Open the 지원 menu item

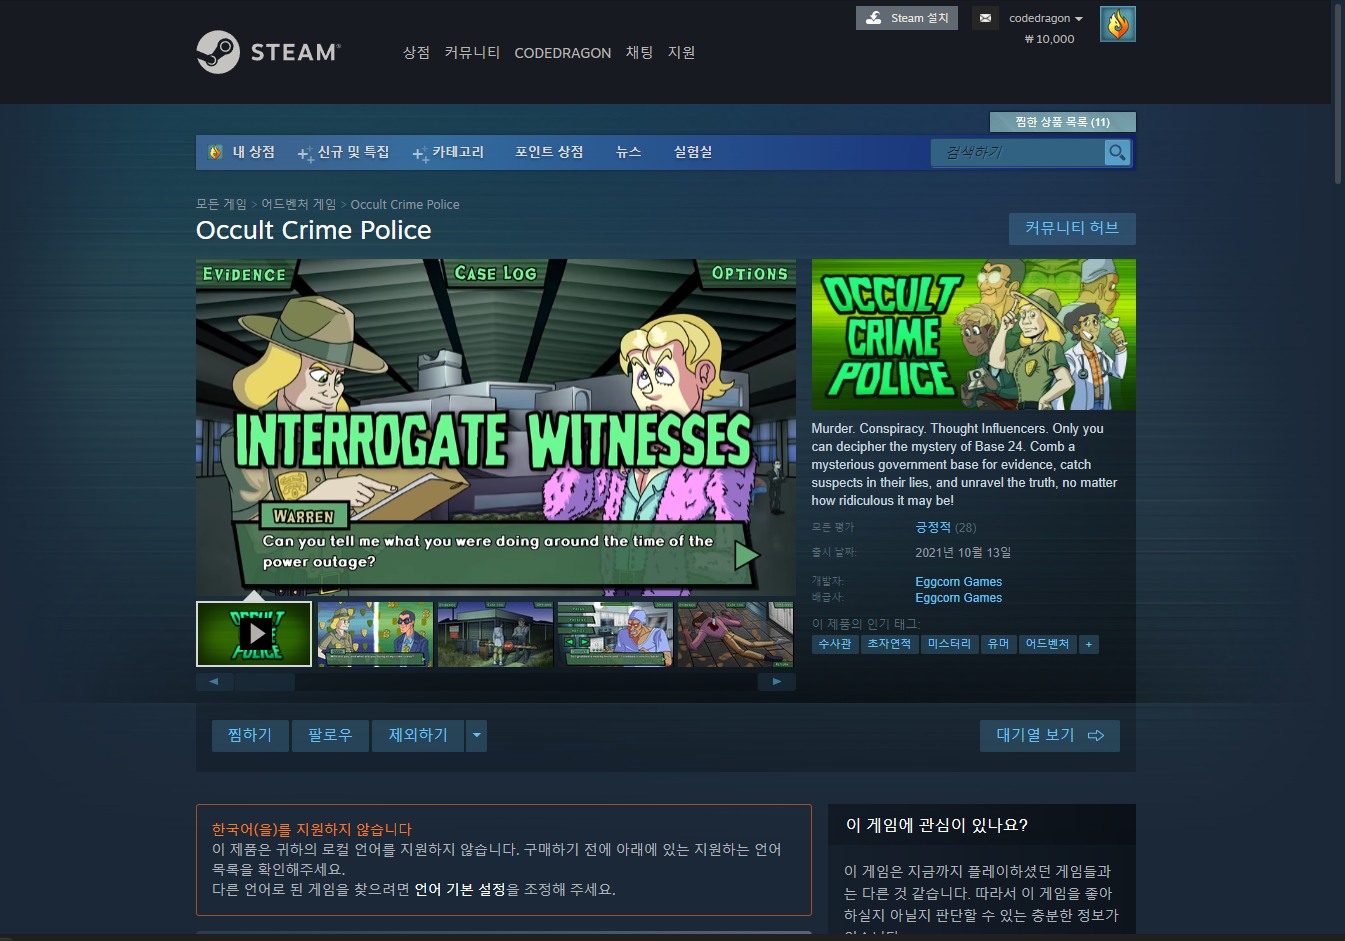coord(681,52)
